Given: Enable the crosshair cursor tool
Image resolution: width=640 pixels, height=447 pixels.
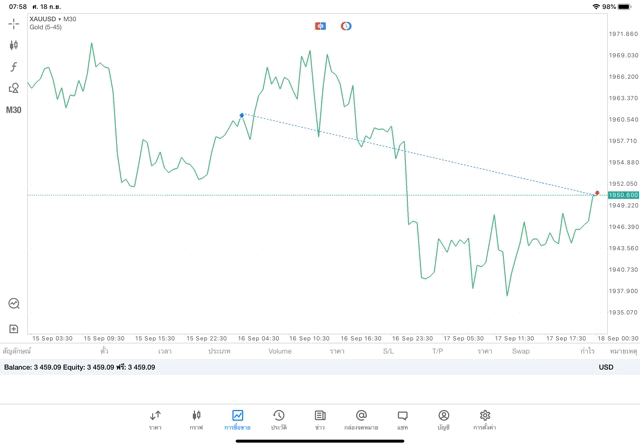Looking at the screenshot, I should [14, 23].
